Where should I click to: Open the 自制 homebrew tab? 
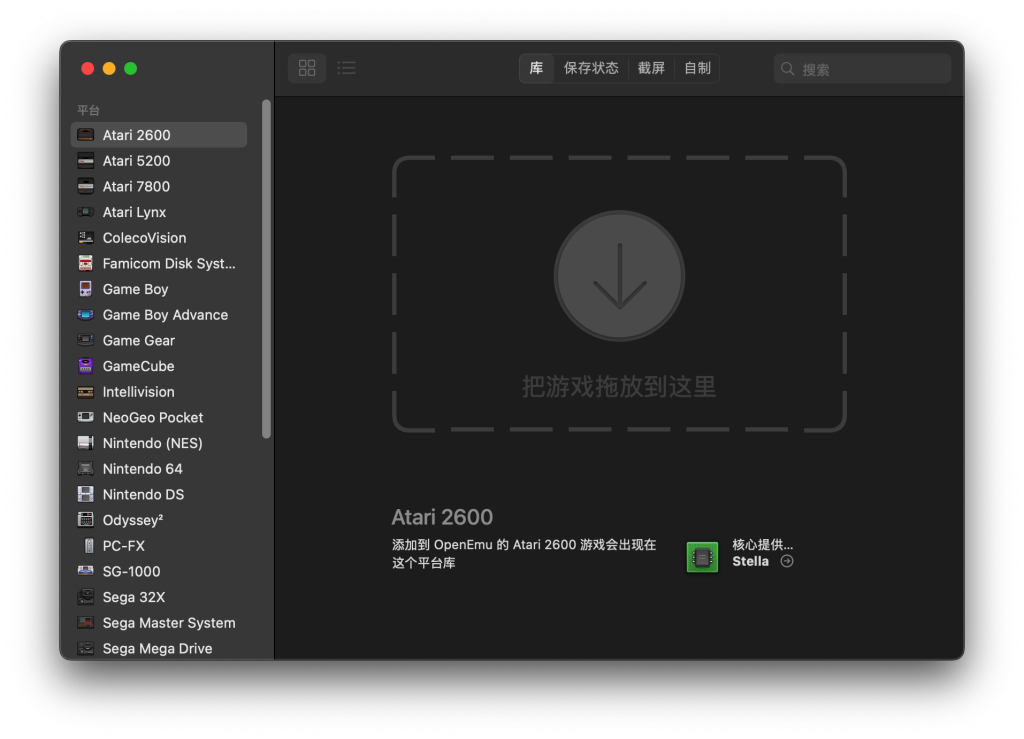(697, 68)
